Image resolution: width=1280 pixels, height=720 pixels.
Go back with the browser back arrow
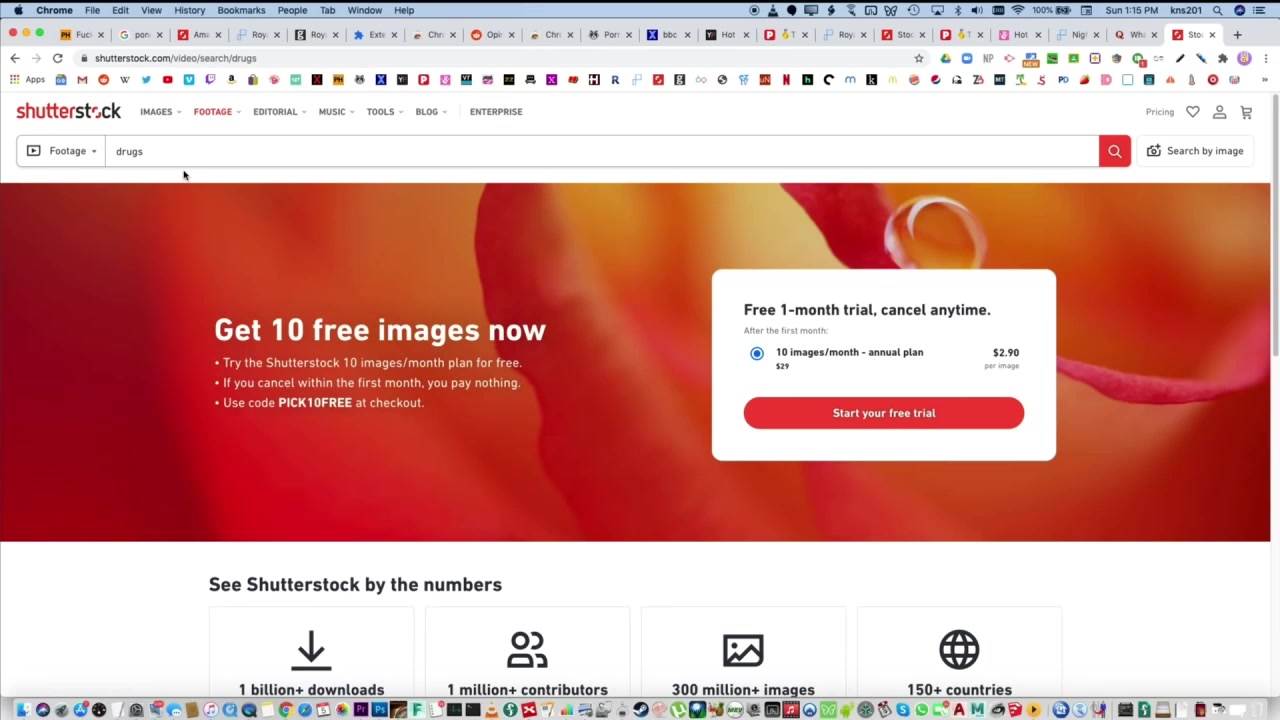tap(15, 58)
